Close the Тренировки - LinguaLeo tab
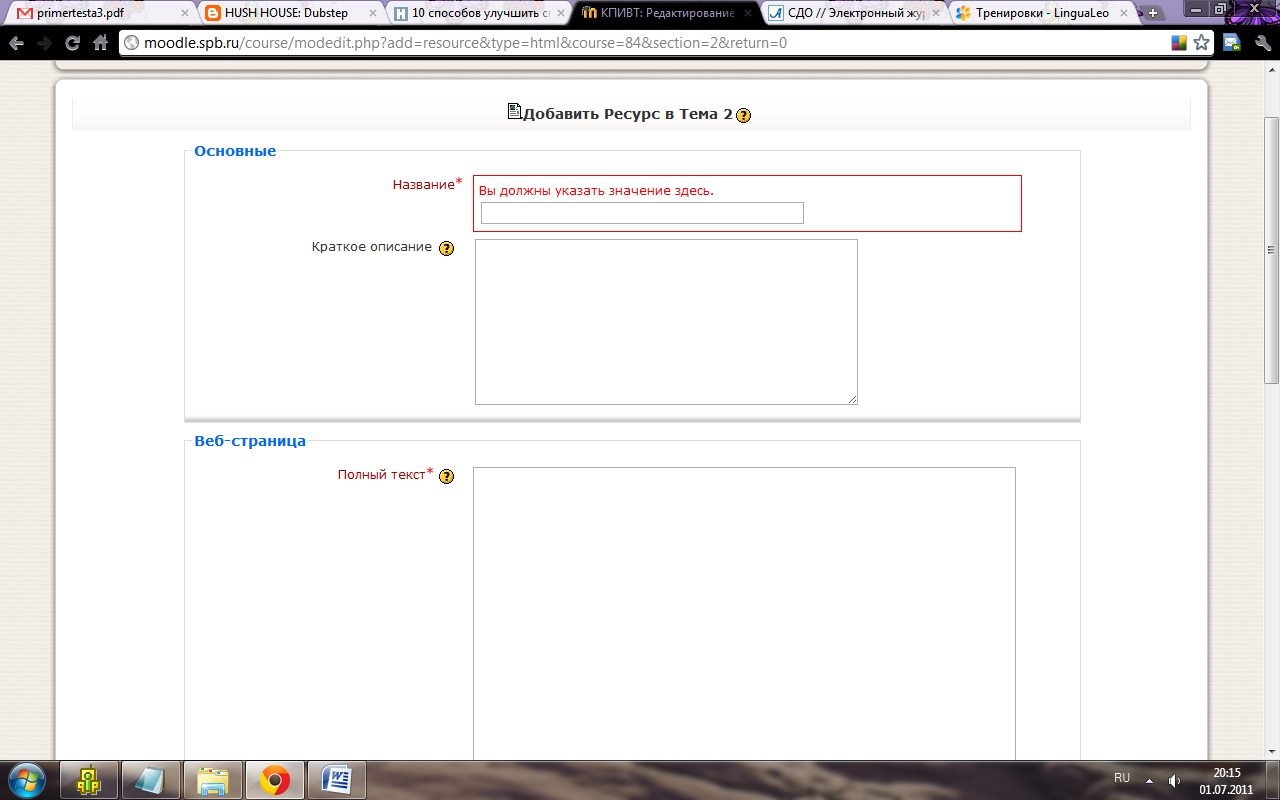 point(1125,14)
